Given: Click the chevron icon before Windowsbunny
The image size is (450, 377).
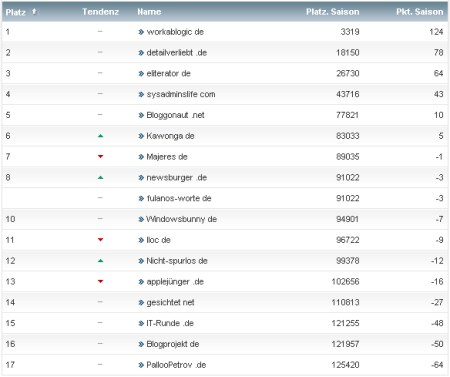Looking at the screenshot, I should pos(141,219).
